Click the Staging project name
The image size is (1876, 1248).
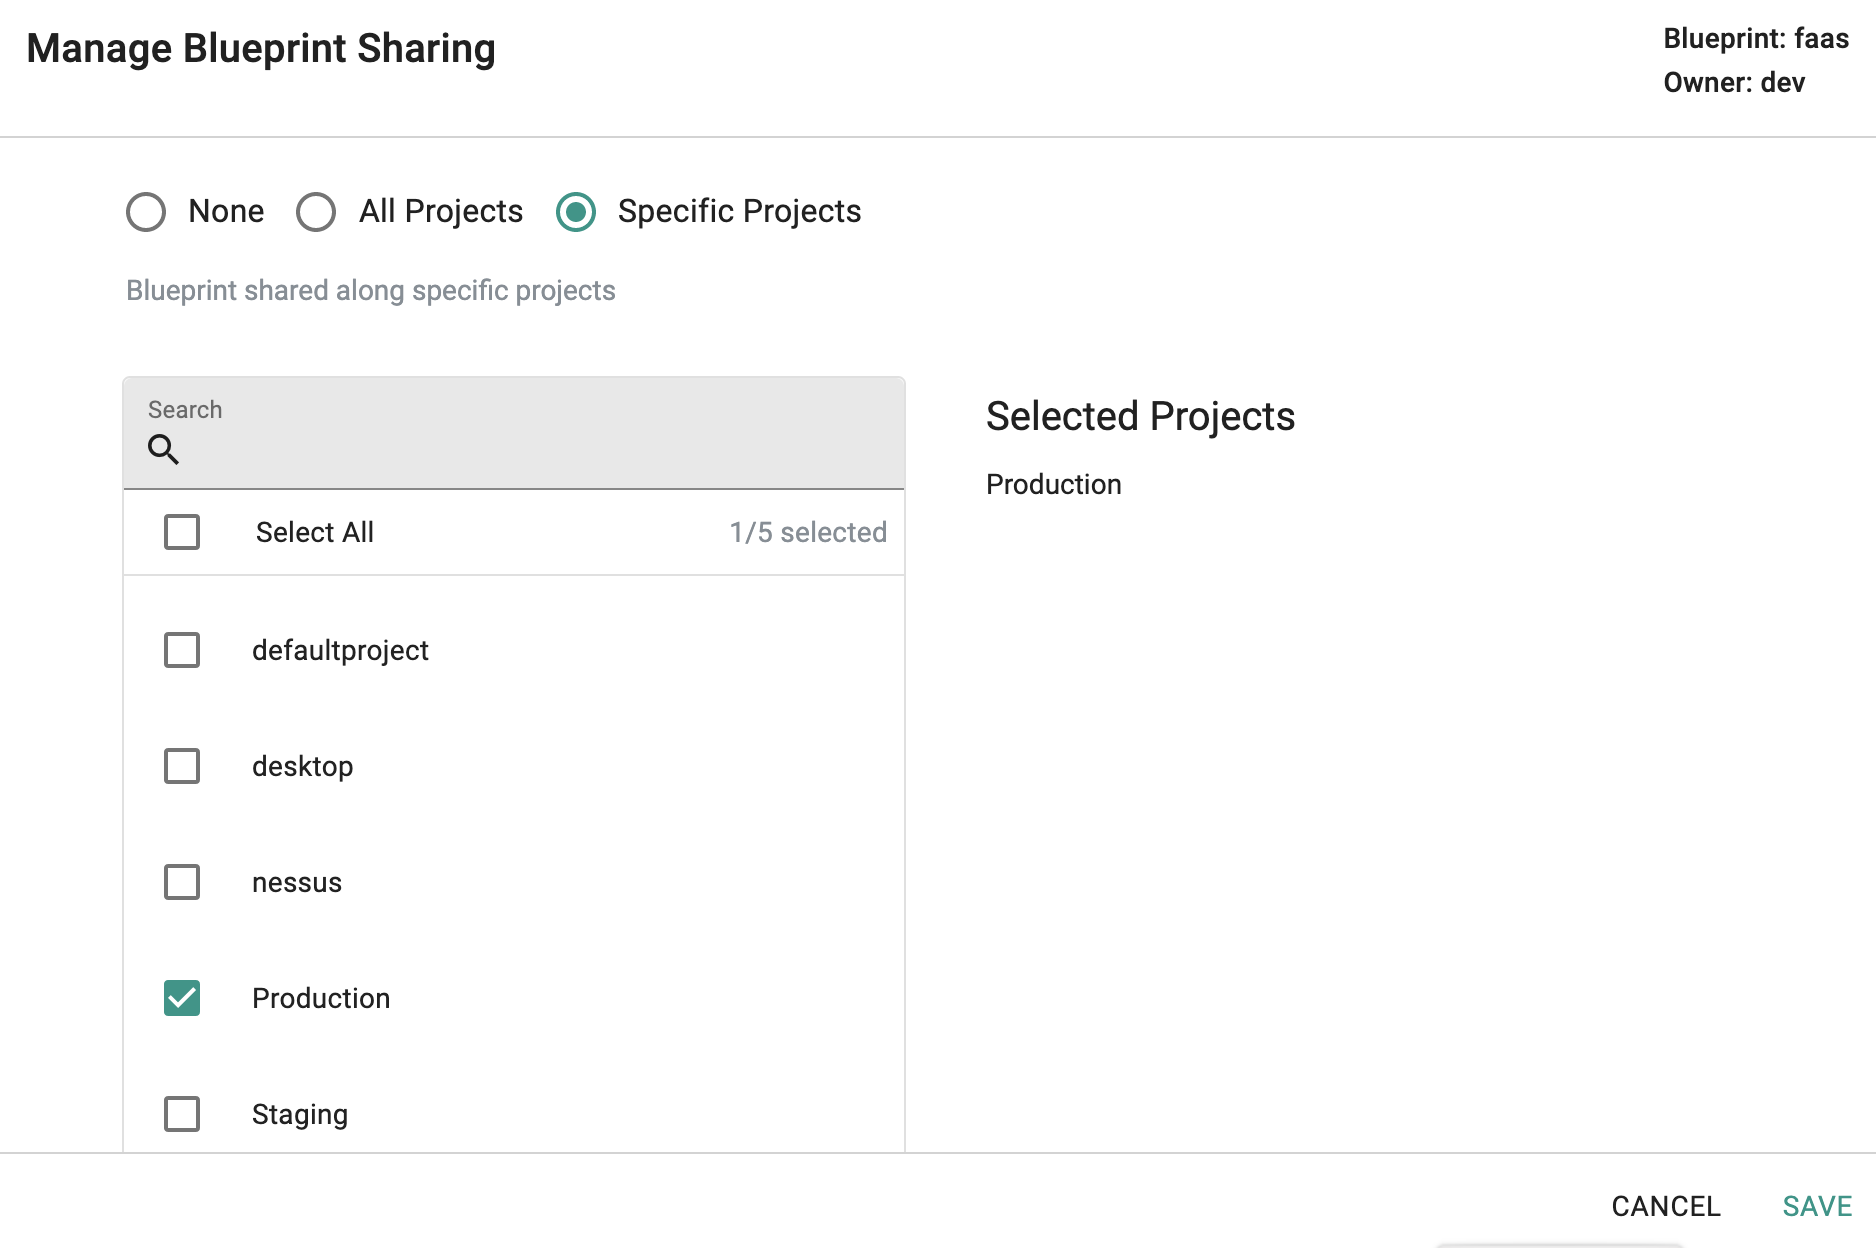tap(300, 1115)
